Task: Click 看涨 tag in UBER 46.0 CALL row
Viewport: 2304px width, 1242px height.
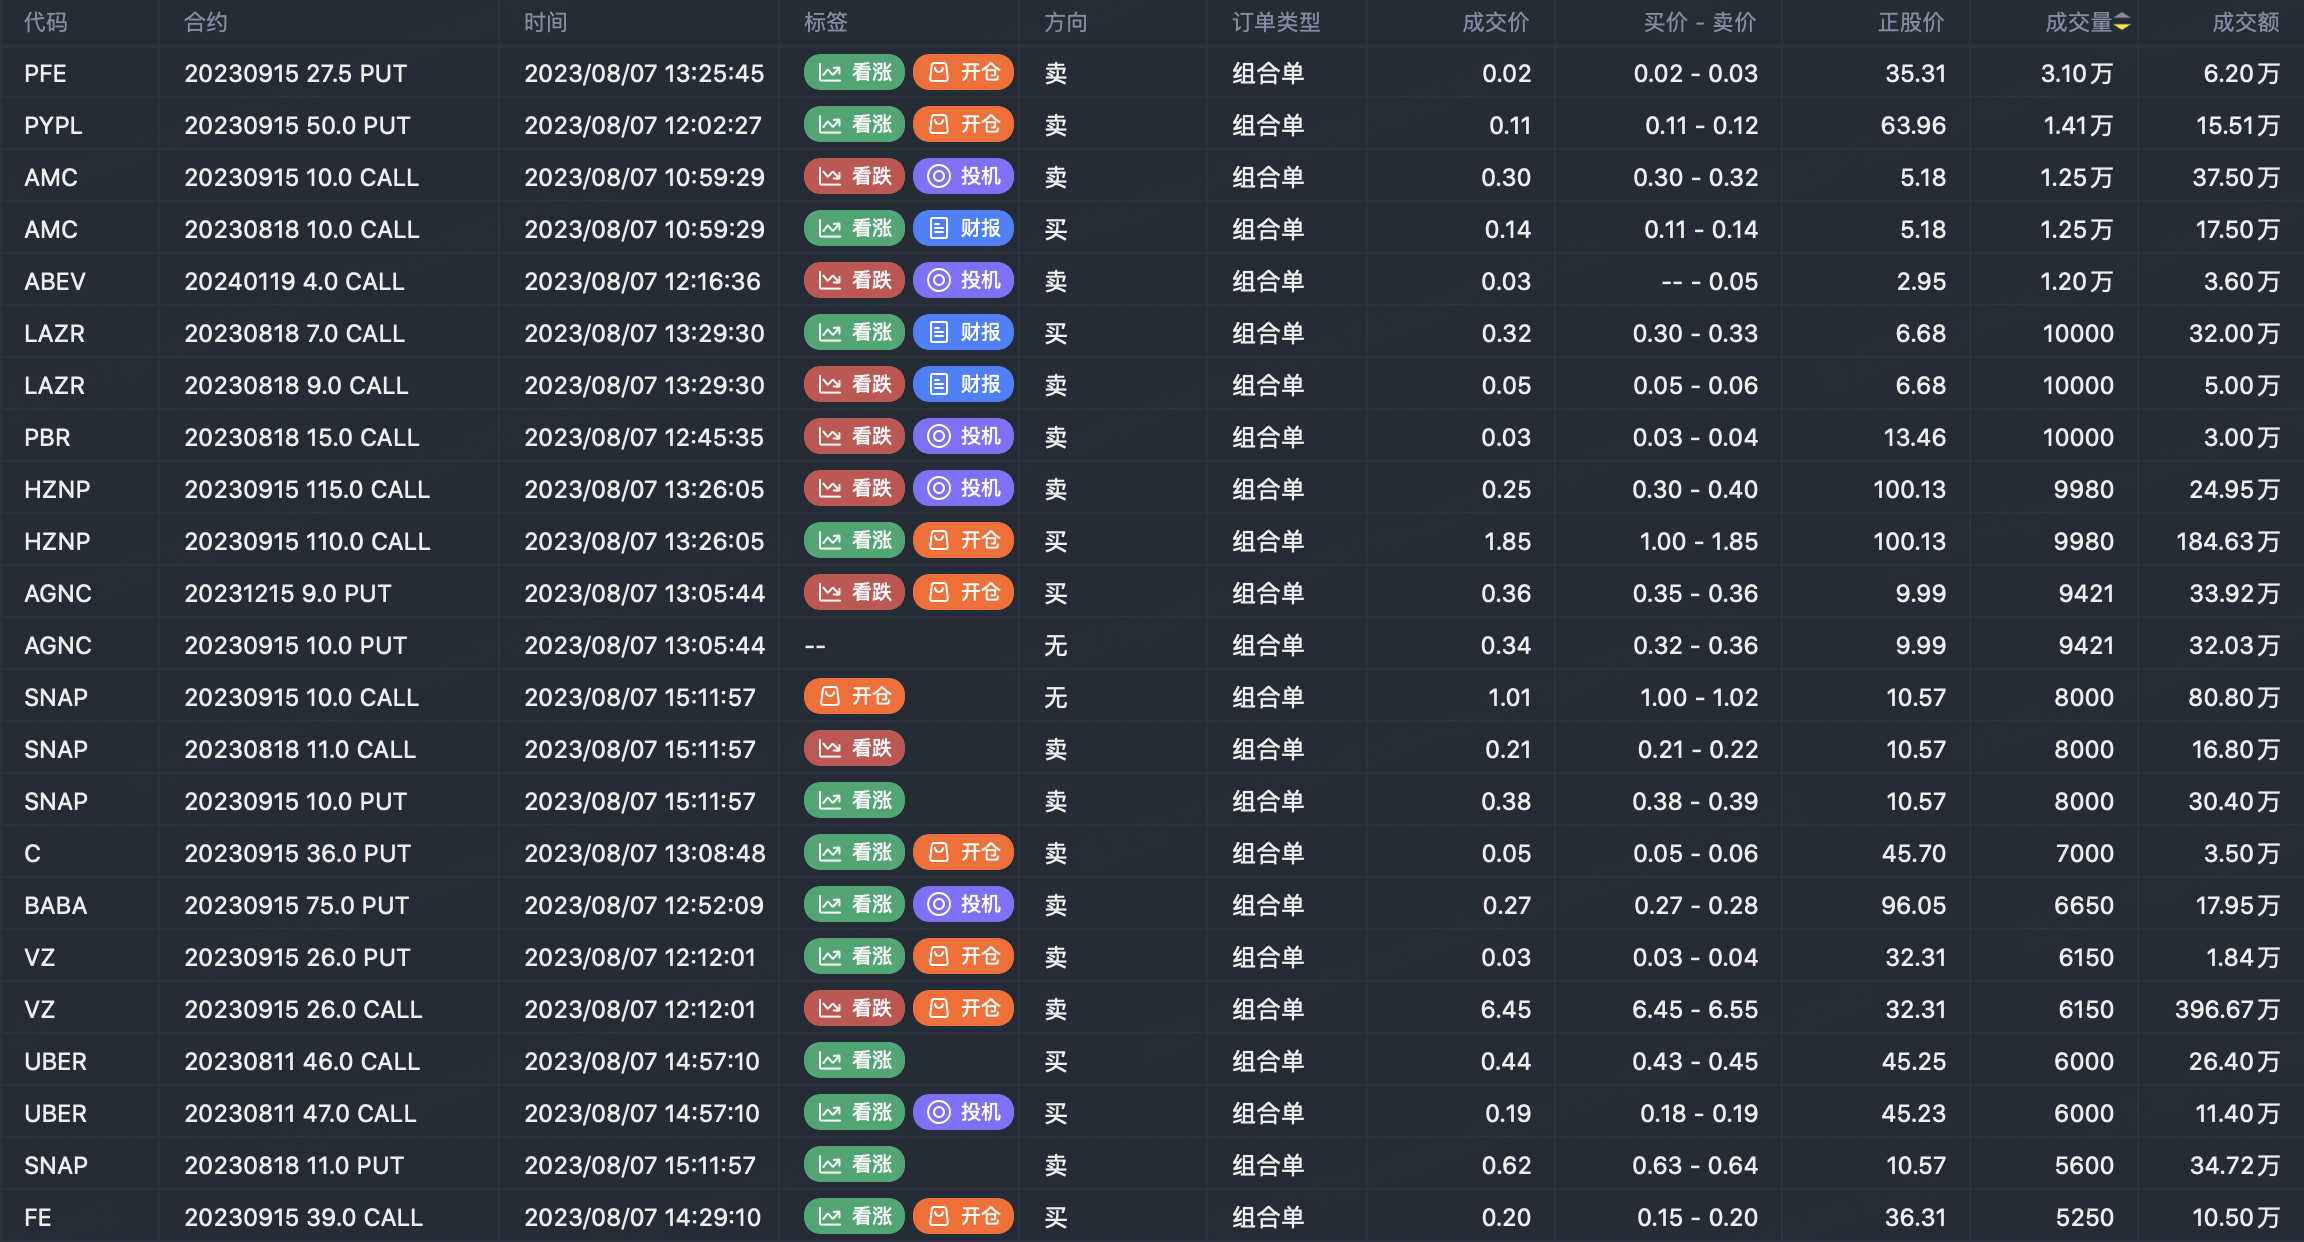Action: tap(854, 1060)
